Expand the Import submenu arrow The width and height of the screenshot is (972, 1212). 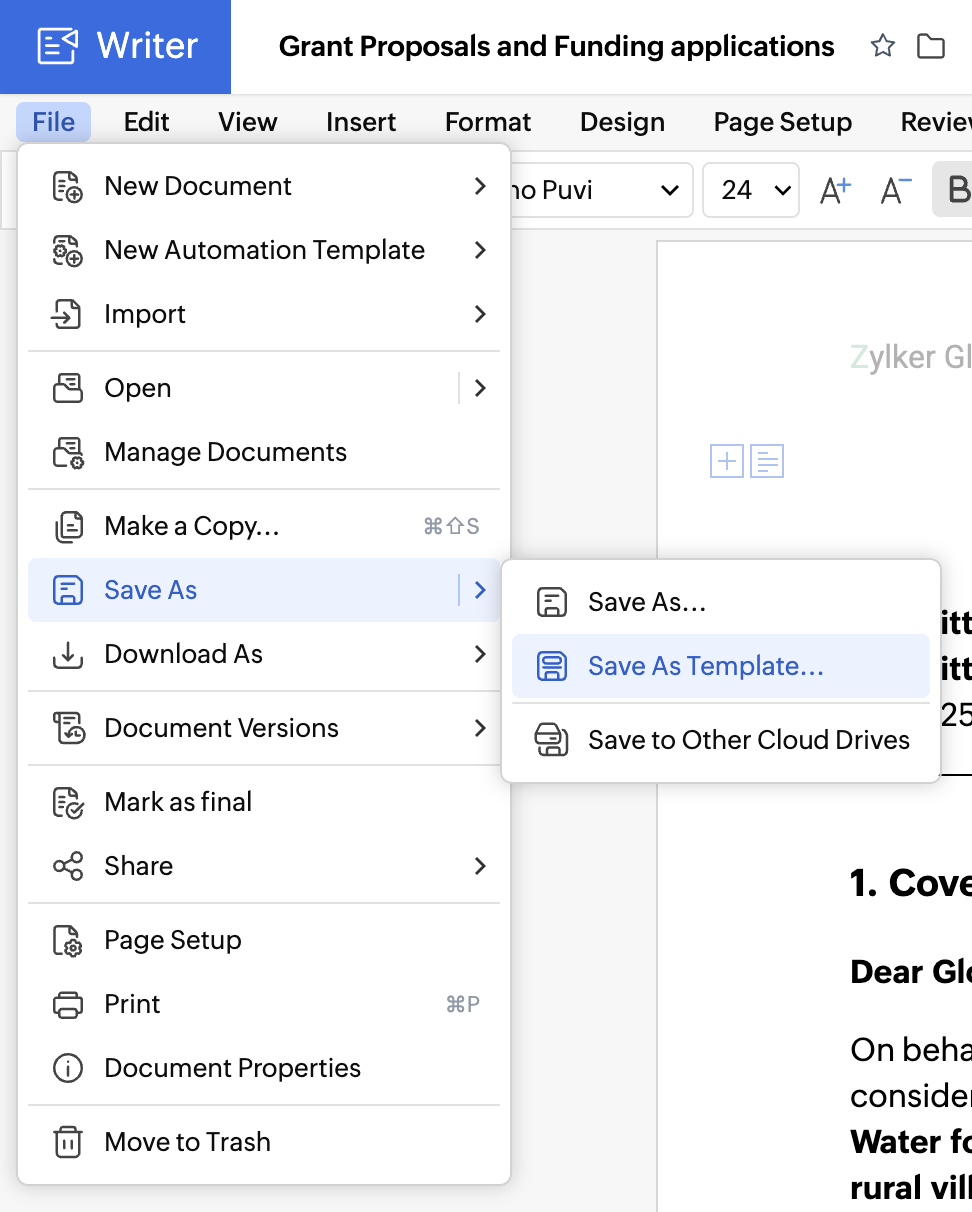click(x=480, y=314)
